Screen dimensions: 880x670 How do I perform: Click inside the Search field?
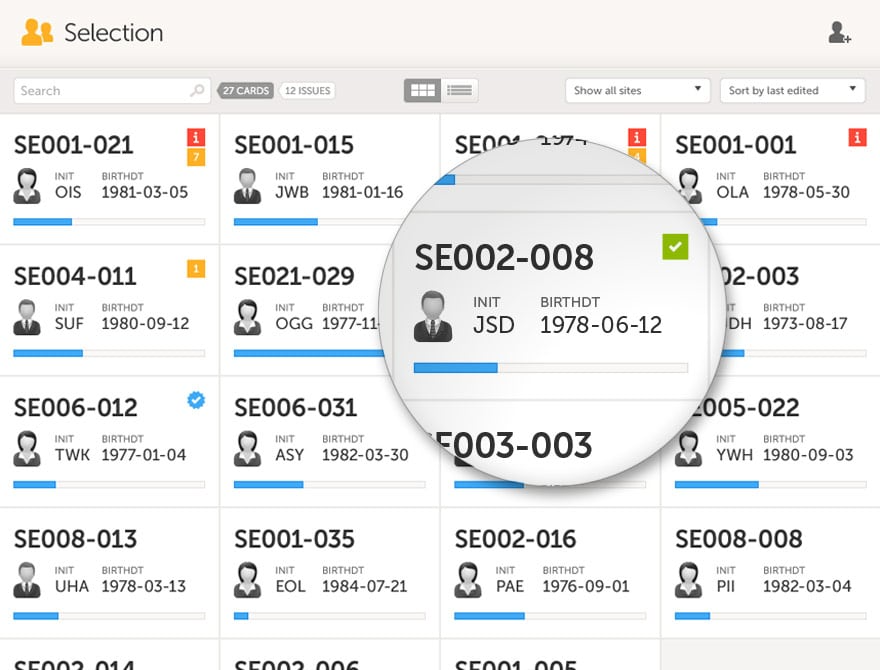(112, 90)
